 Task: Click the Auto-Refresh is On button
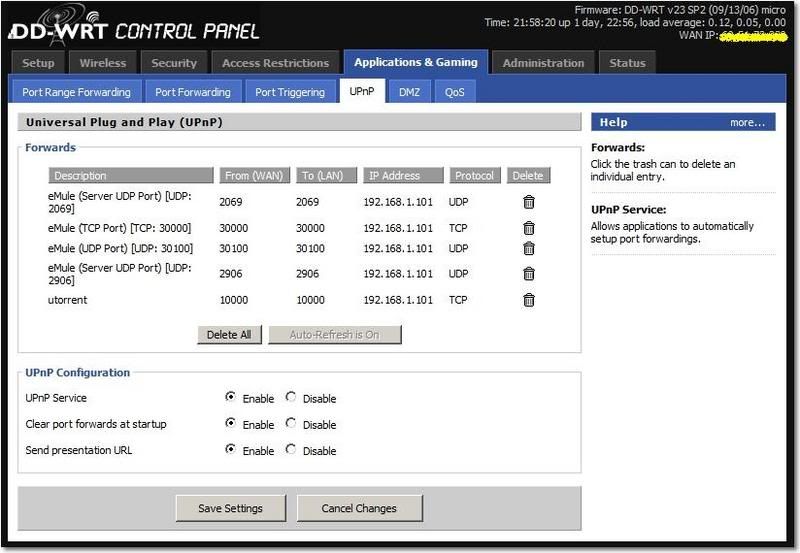coord(335,335)
